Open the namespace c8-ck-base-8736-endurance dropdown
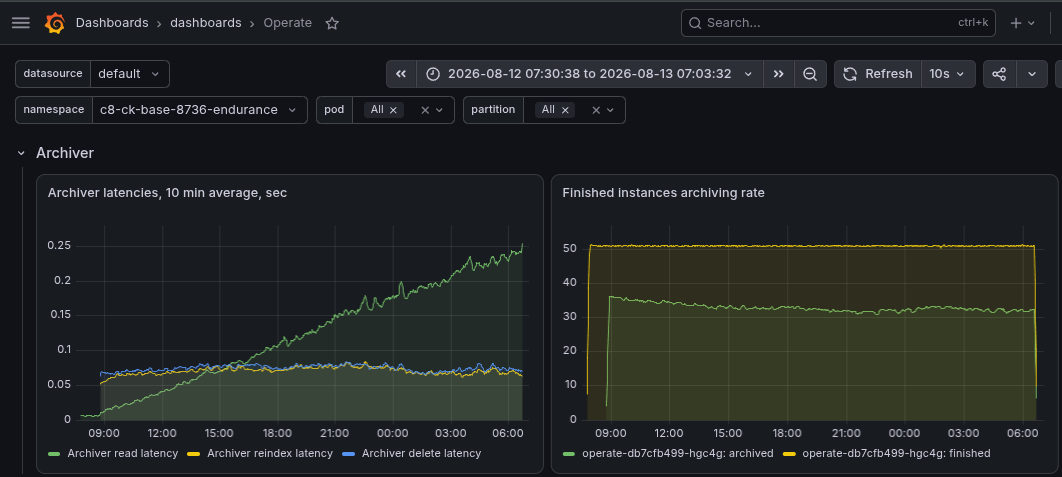1062x477 pixels. pos(200,110)
